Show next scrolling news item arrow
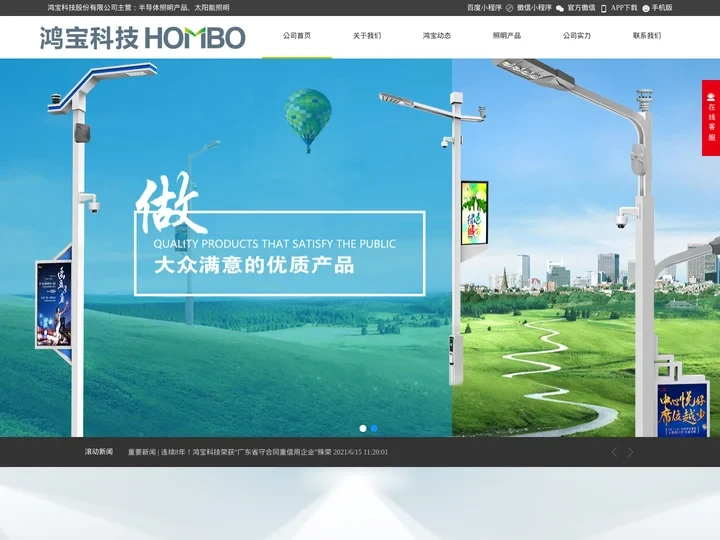Screen dimensions: 720x540 click(x=630, y=452)
